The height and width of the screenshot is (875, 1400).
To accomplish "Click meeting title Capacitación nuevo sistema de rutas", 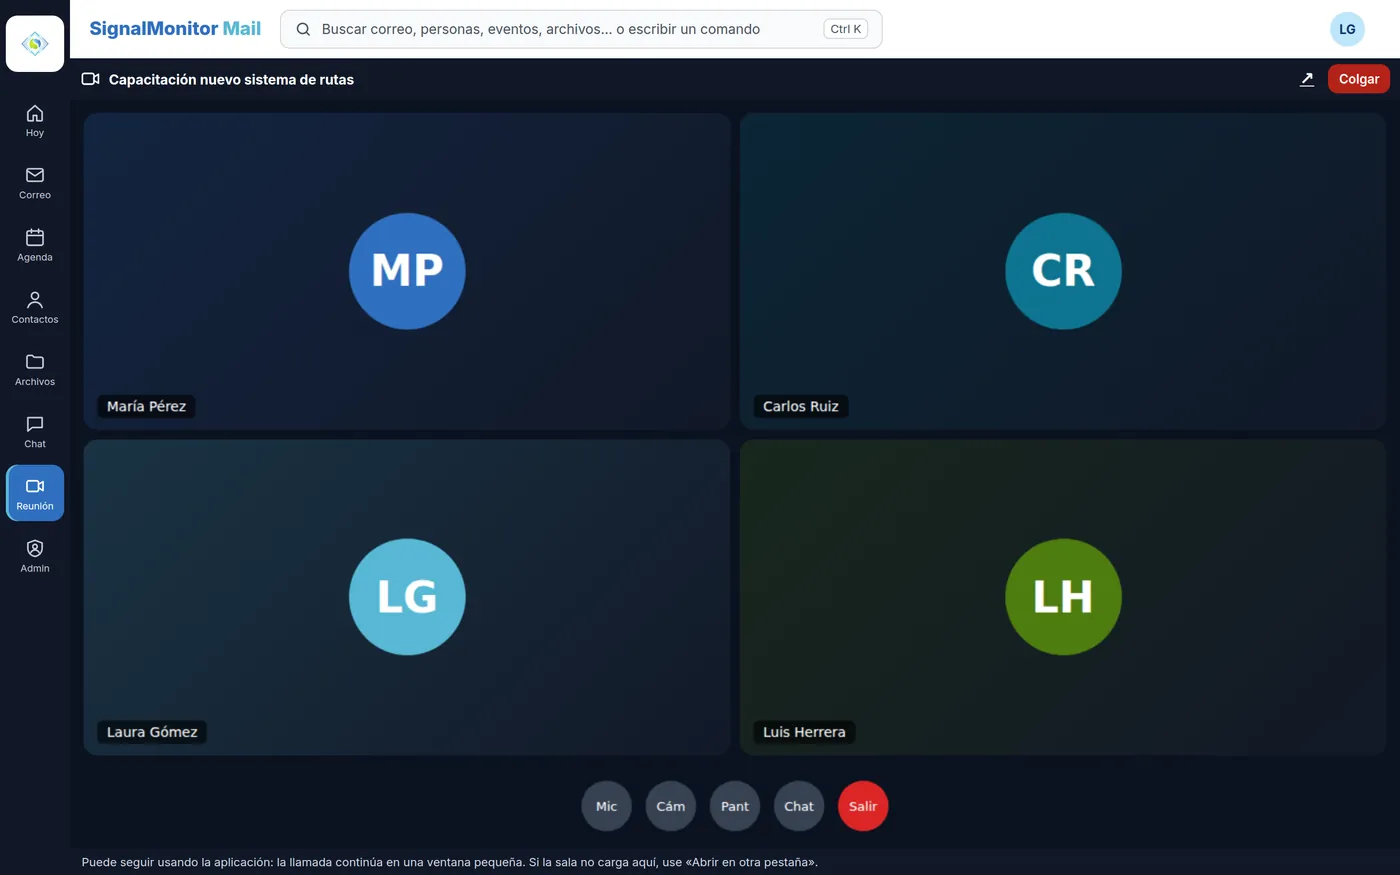I will pyautogui.click(x=231, y=80).
